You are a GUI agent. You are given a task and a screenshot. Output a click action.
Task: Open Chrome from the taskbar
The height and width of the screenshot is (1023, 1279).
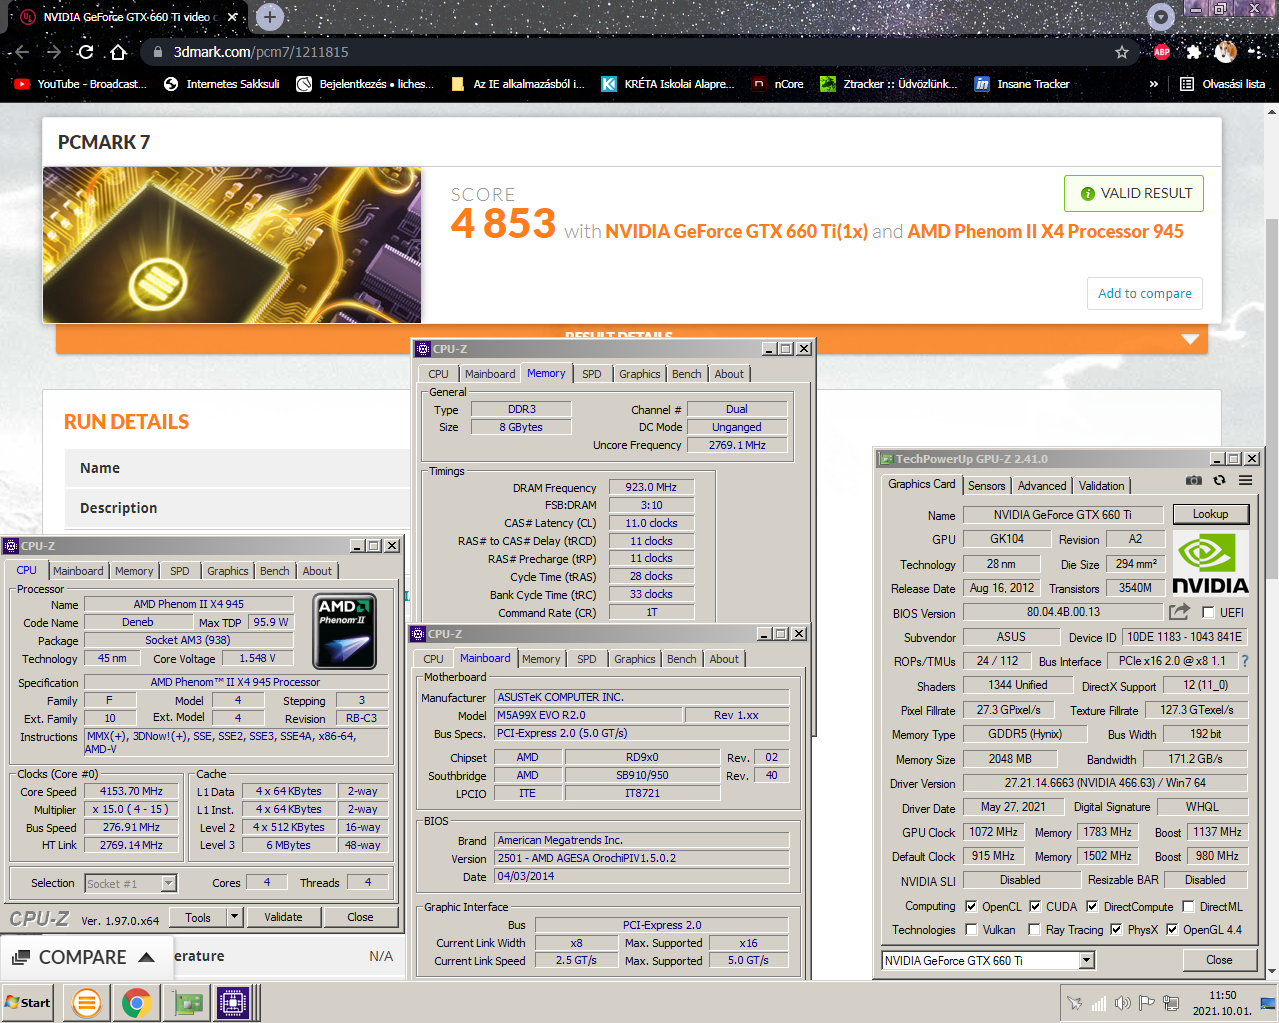coord(137,1002)
